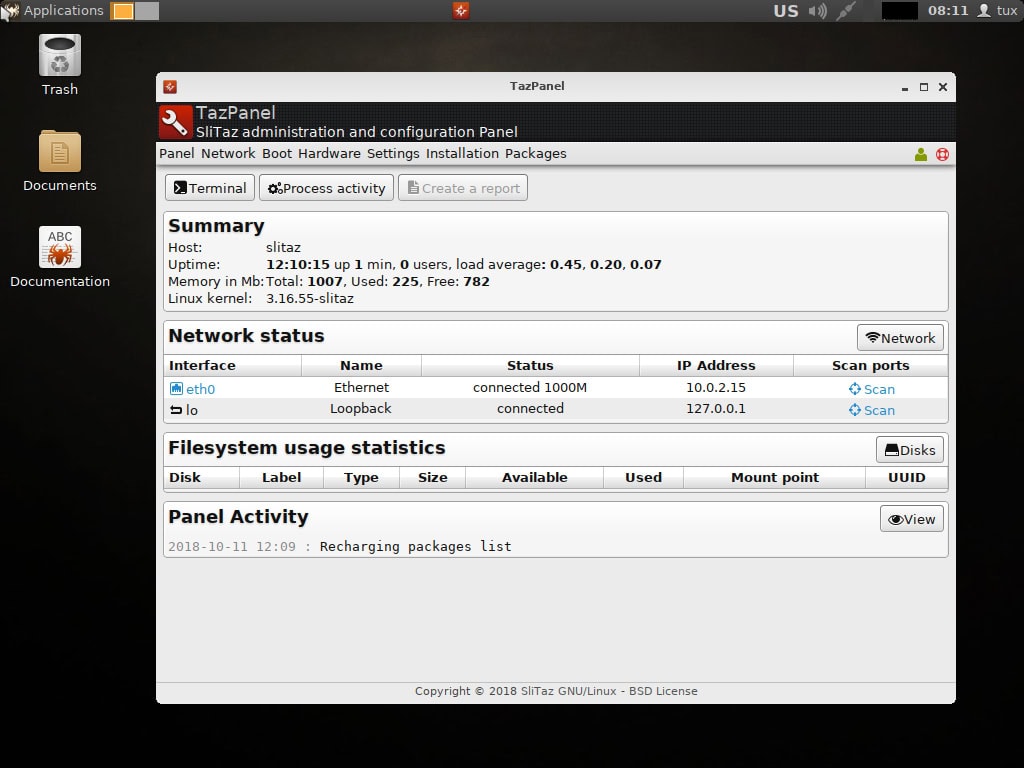Click the green user account icon

921,156
